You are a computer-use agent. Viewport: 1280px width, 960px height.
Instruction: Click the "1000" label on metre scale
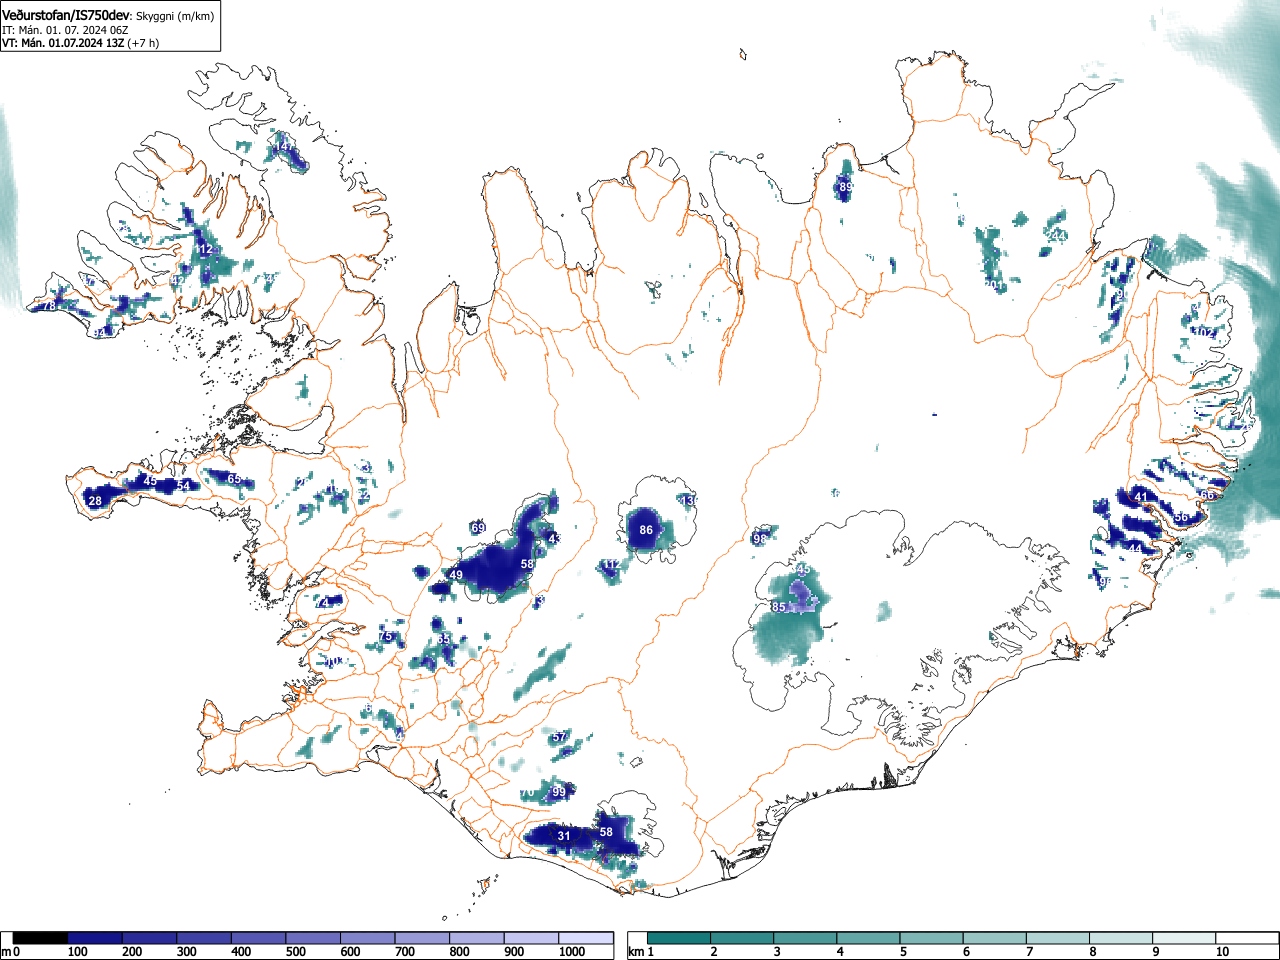point(572,952)
